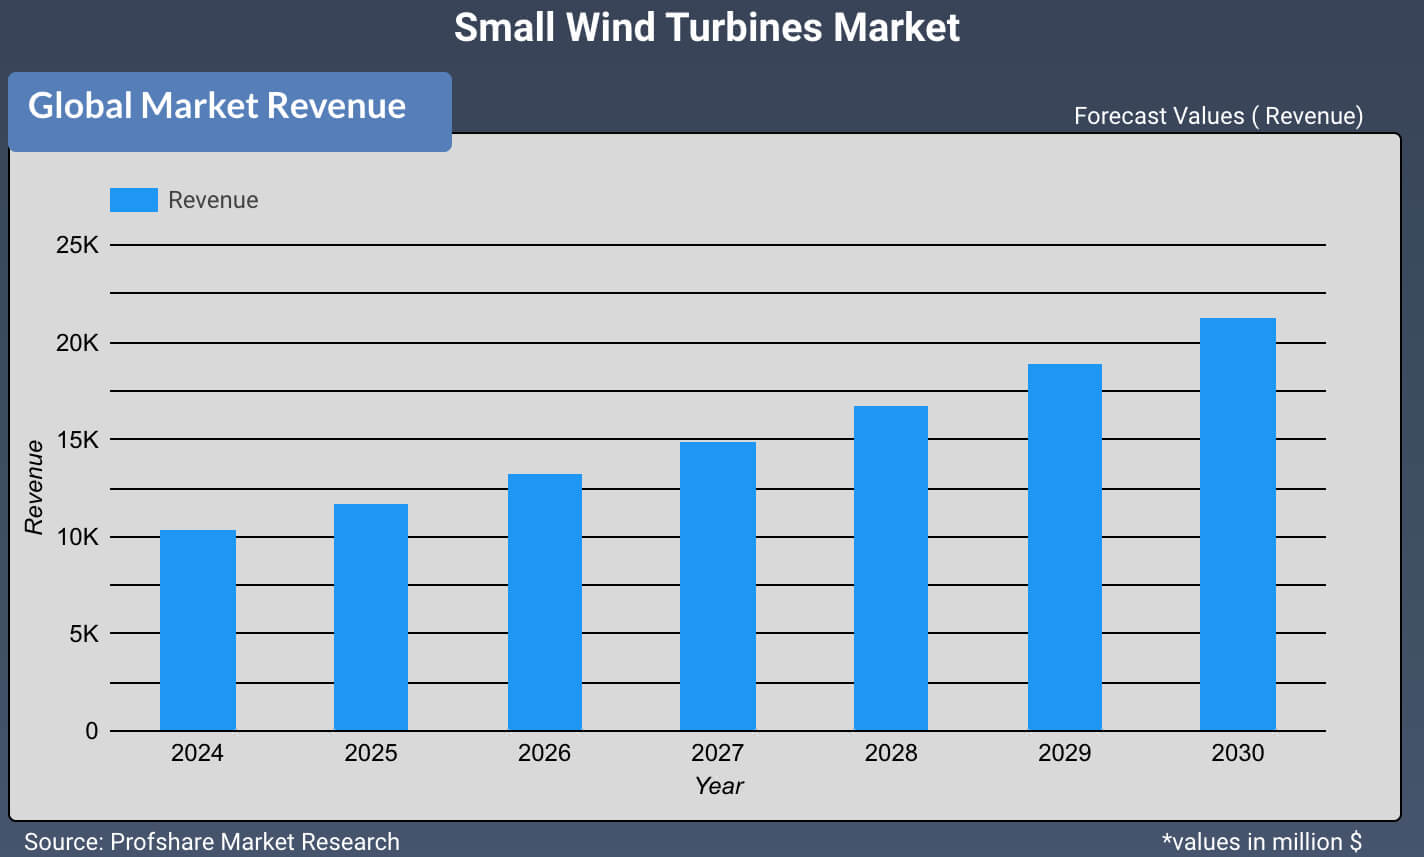This screenshot has width=1424, height=857.
Task: Select the 2029 revenue bar
Action: point(1065,547)
